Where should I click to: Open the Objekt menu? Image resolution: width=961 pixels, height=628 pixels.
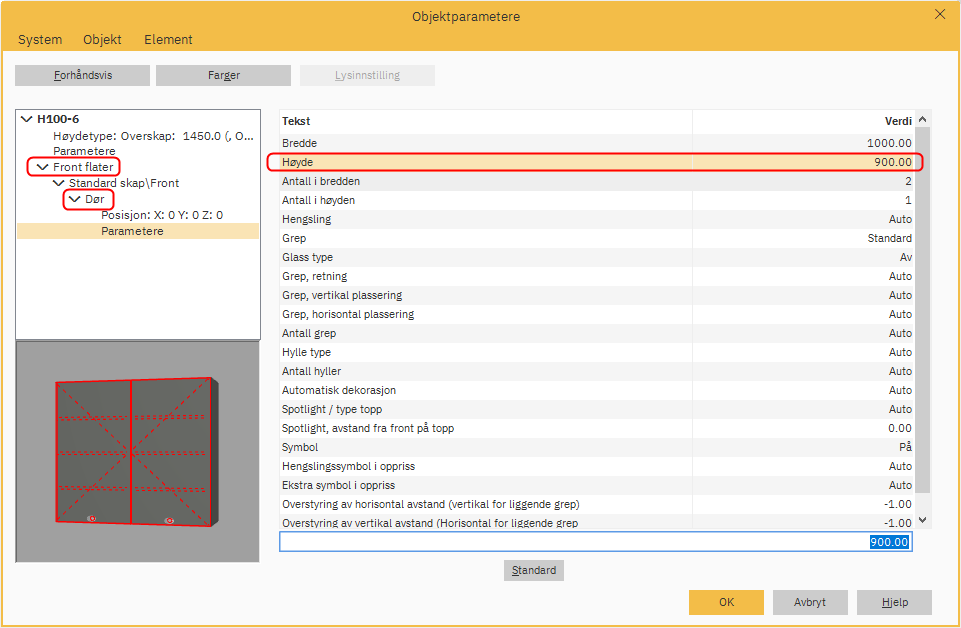[102, 40]
